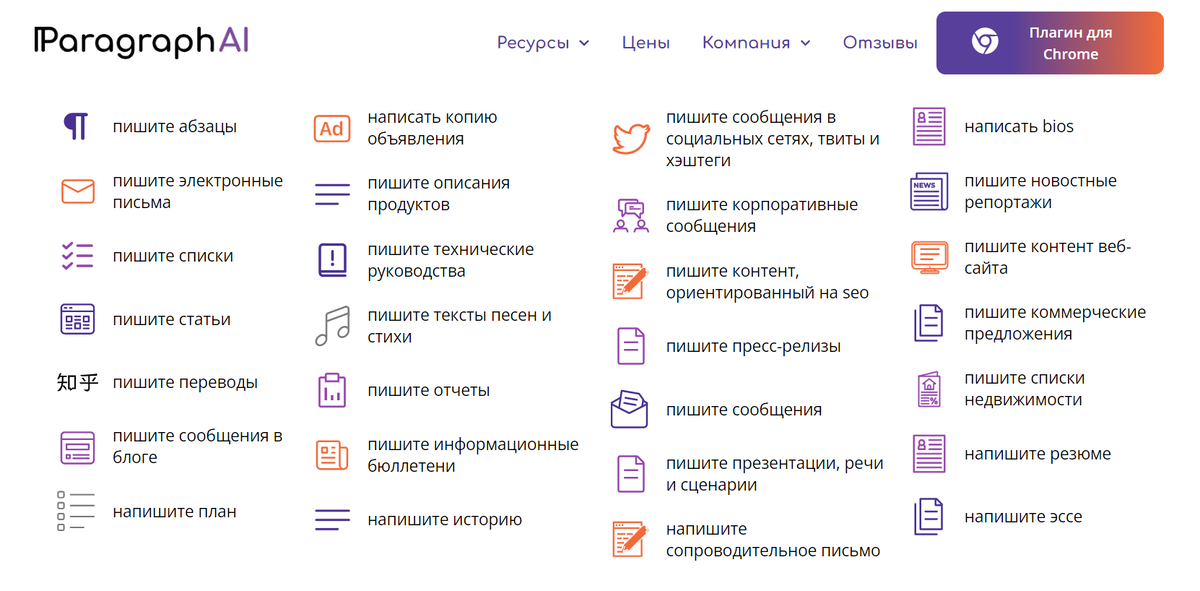Click the profile document icon beside написать bios
1200x591 pixels.
929,127
